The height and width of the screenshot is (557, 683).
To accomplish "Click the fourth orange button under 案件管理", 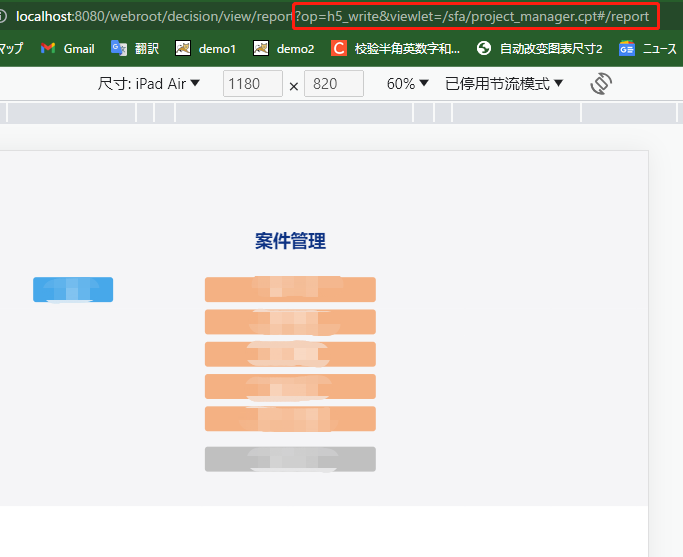I will tap(290, 386).
